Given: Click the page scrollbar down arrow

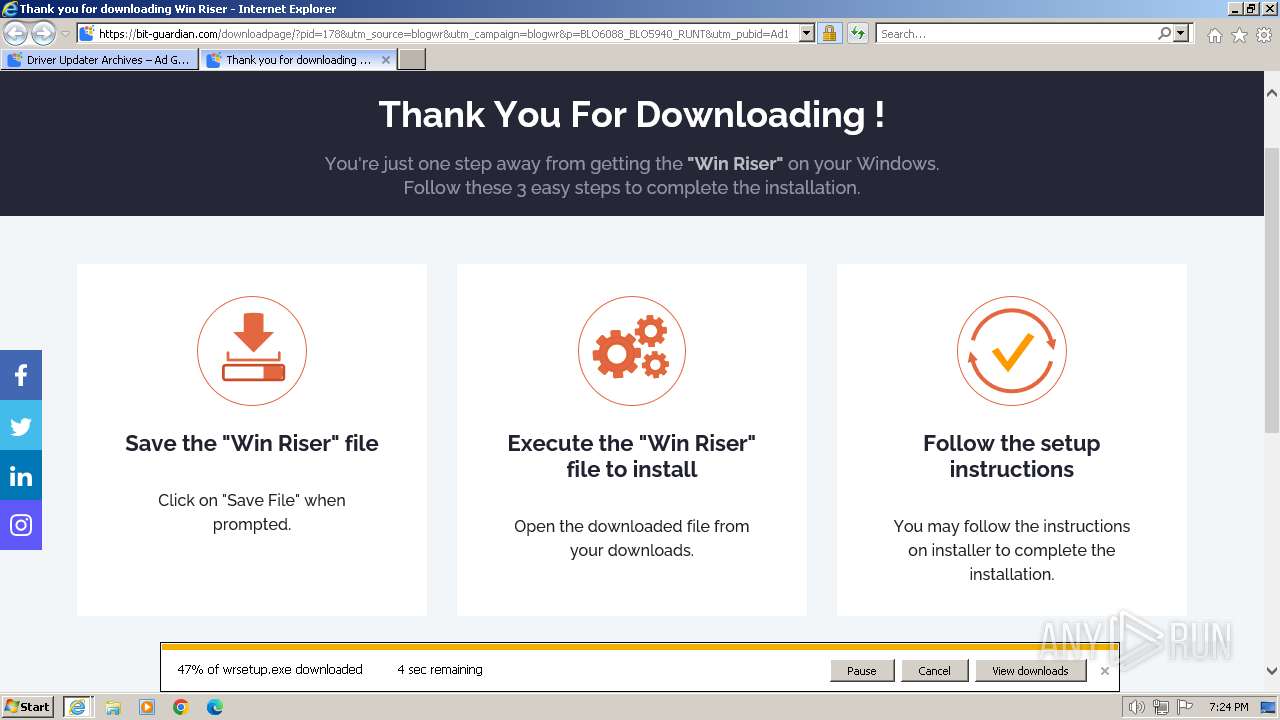Looking at the screenshot, I should coord(1272,671).
